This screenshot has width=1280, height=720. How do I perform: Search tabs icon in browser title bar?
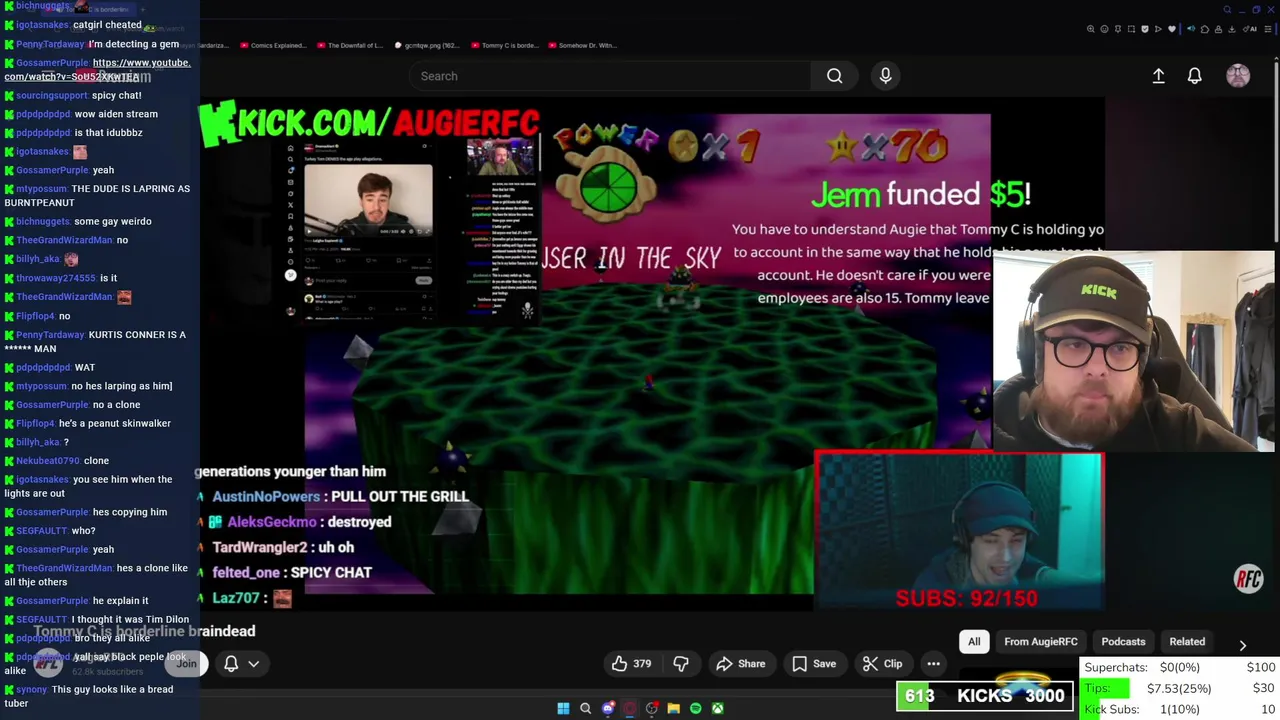tap(1227, 10)
